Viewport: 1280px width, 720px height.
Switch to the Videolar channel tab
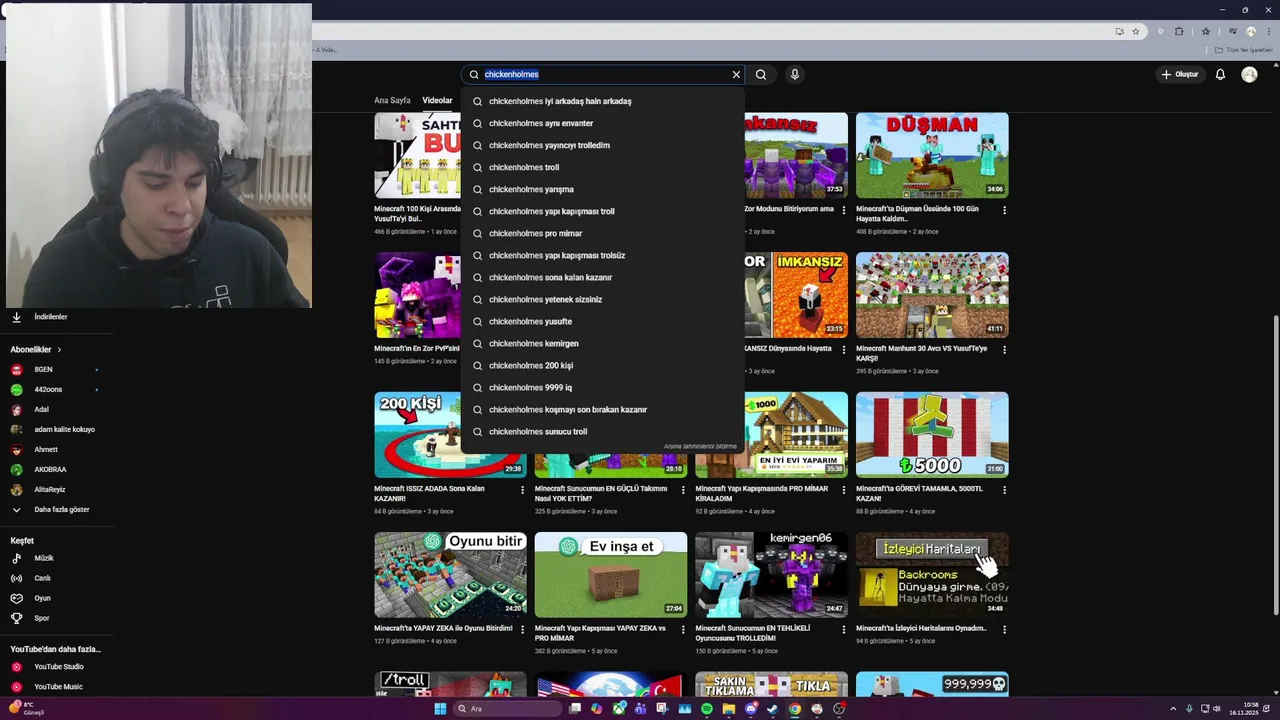click(437, 100)
